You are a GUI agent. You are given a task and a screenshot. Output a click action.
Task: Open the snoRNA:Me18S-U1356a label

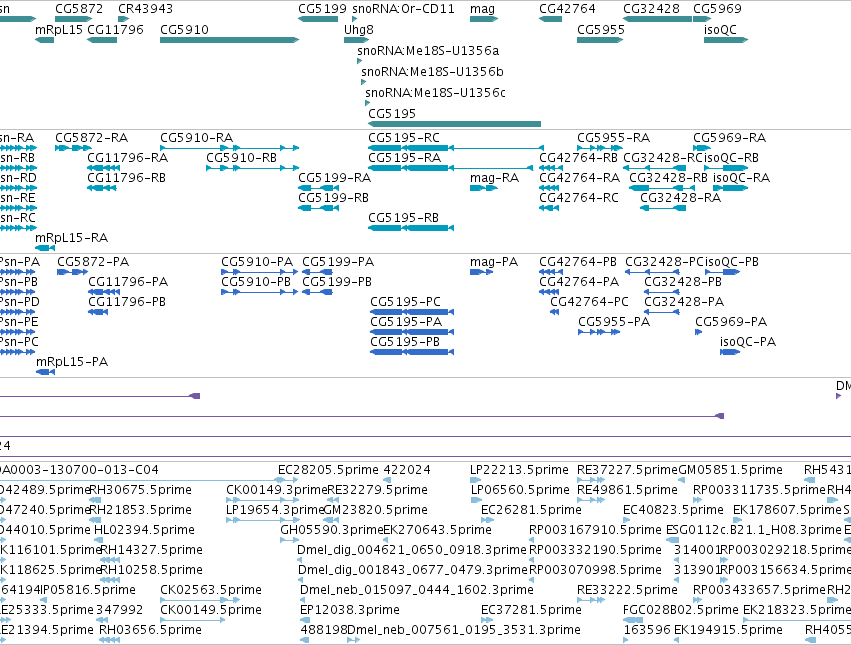coord(428,50)
